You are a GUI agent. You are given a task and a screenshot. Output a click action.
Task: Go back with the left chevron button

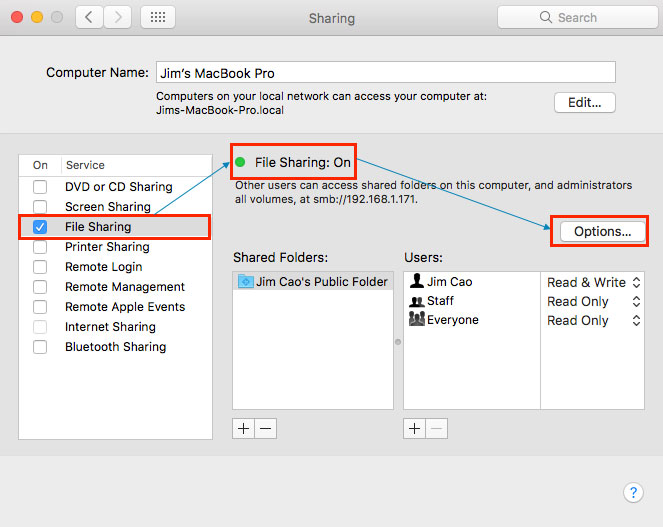[89, 17]
